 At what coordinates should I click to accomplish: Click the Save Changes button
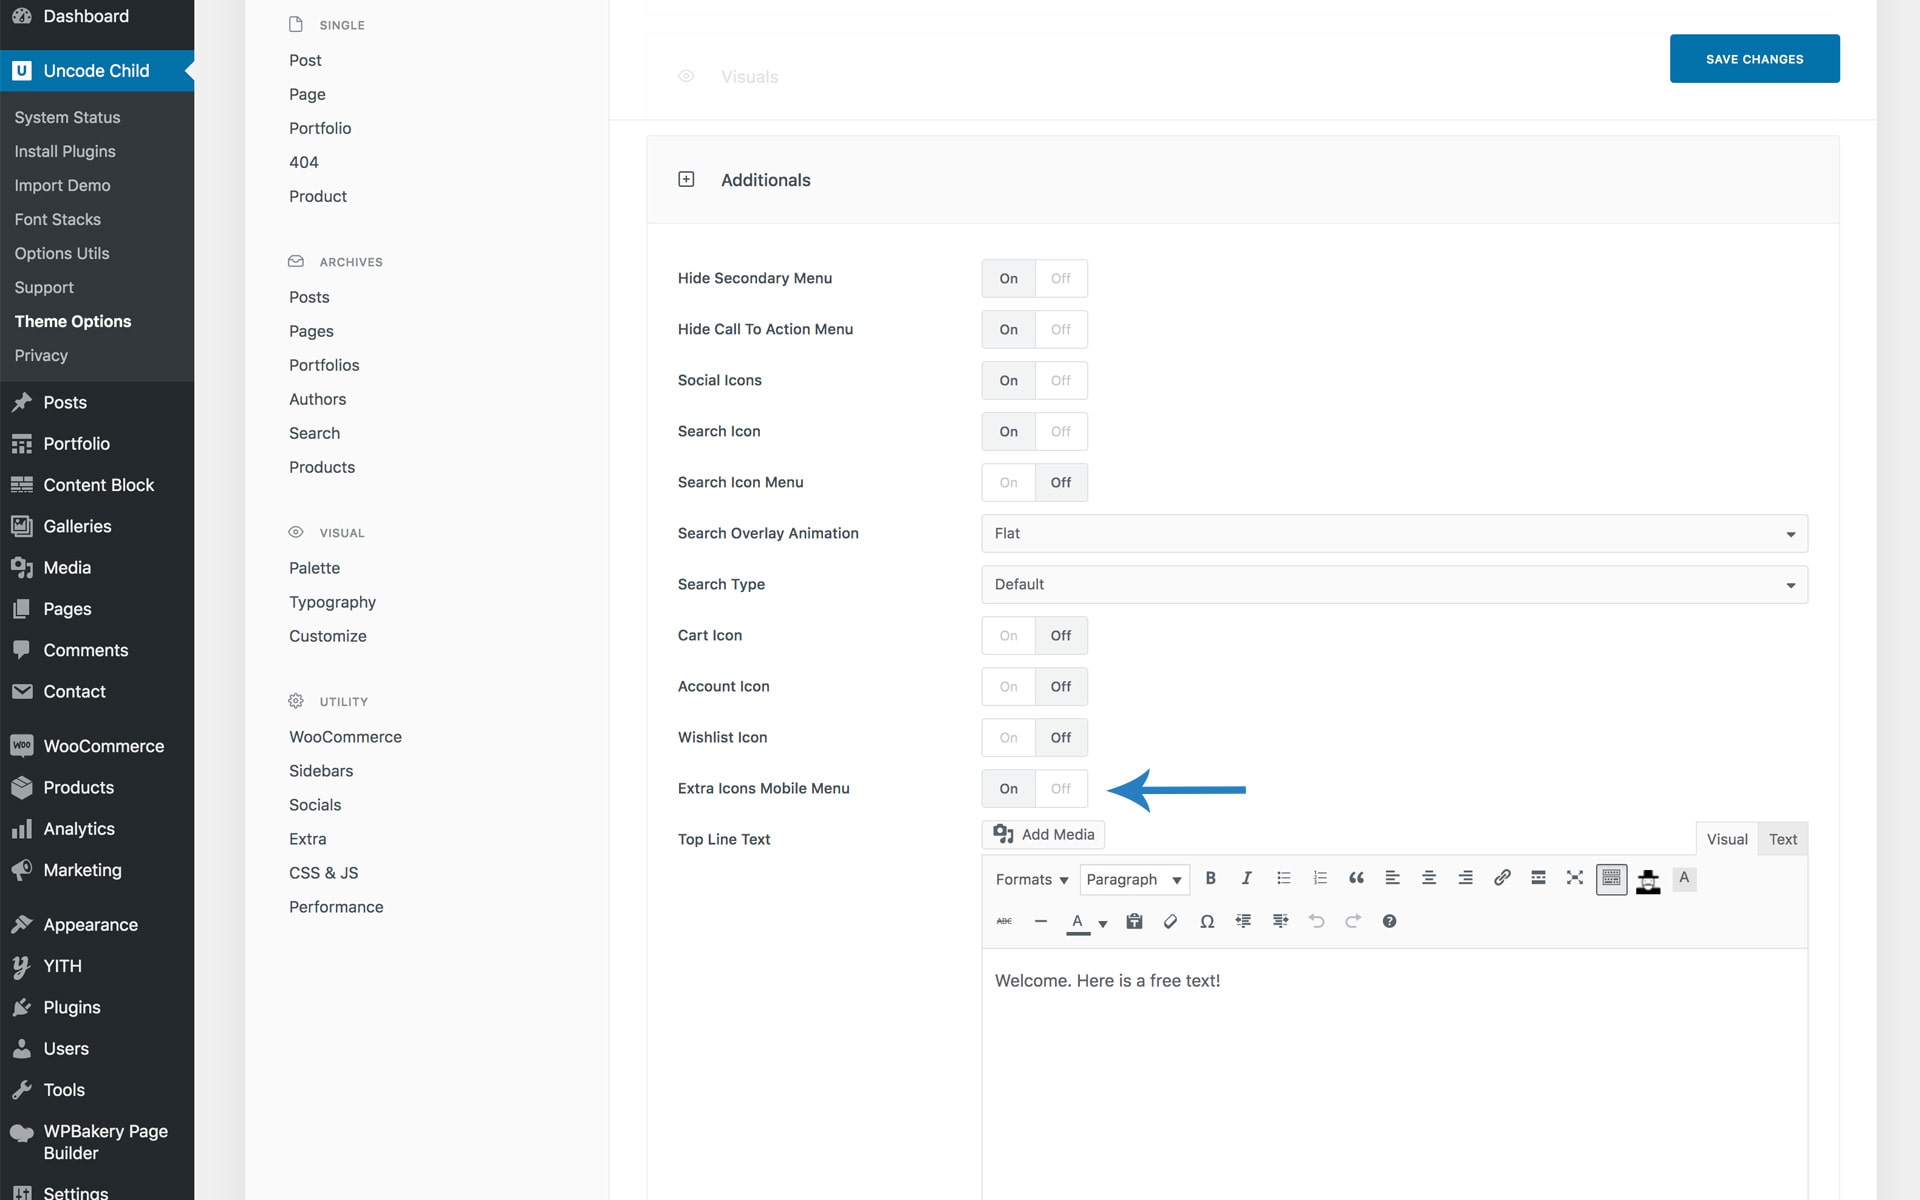coord(1754,59)
